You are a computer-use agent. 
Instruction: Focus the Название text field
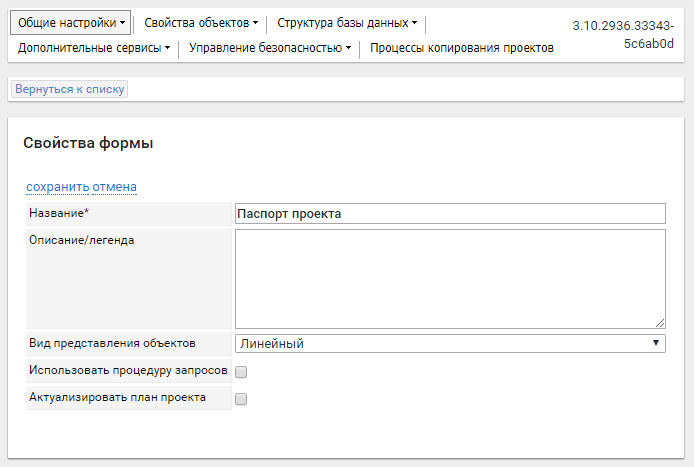[450, 214]
